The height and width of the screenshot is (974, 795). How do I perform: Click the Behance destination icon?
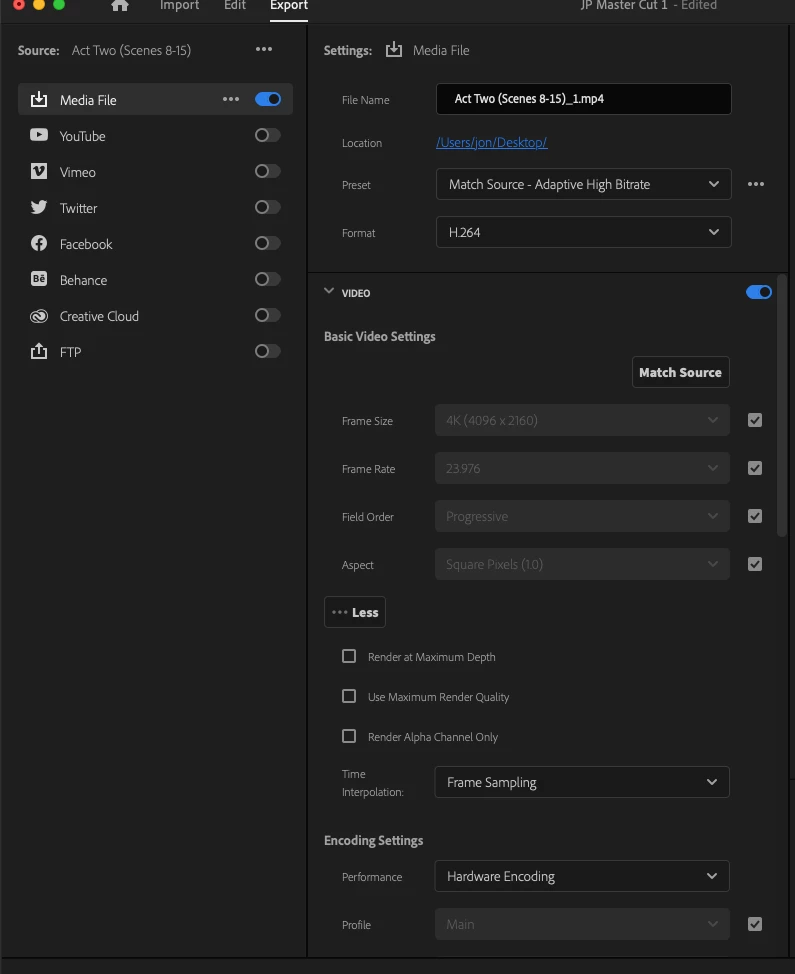(39, 280)
